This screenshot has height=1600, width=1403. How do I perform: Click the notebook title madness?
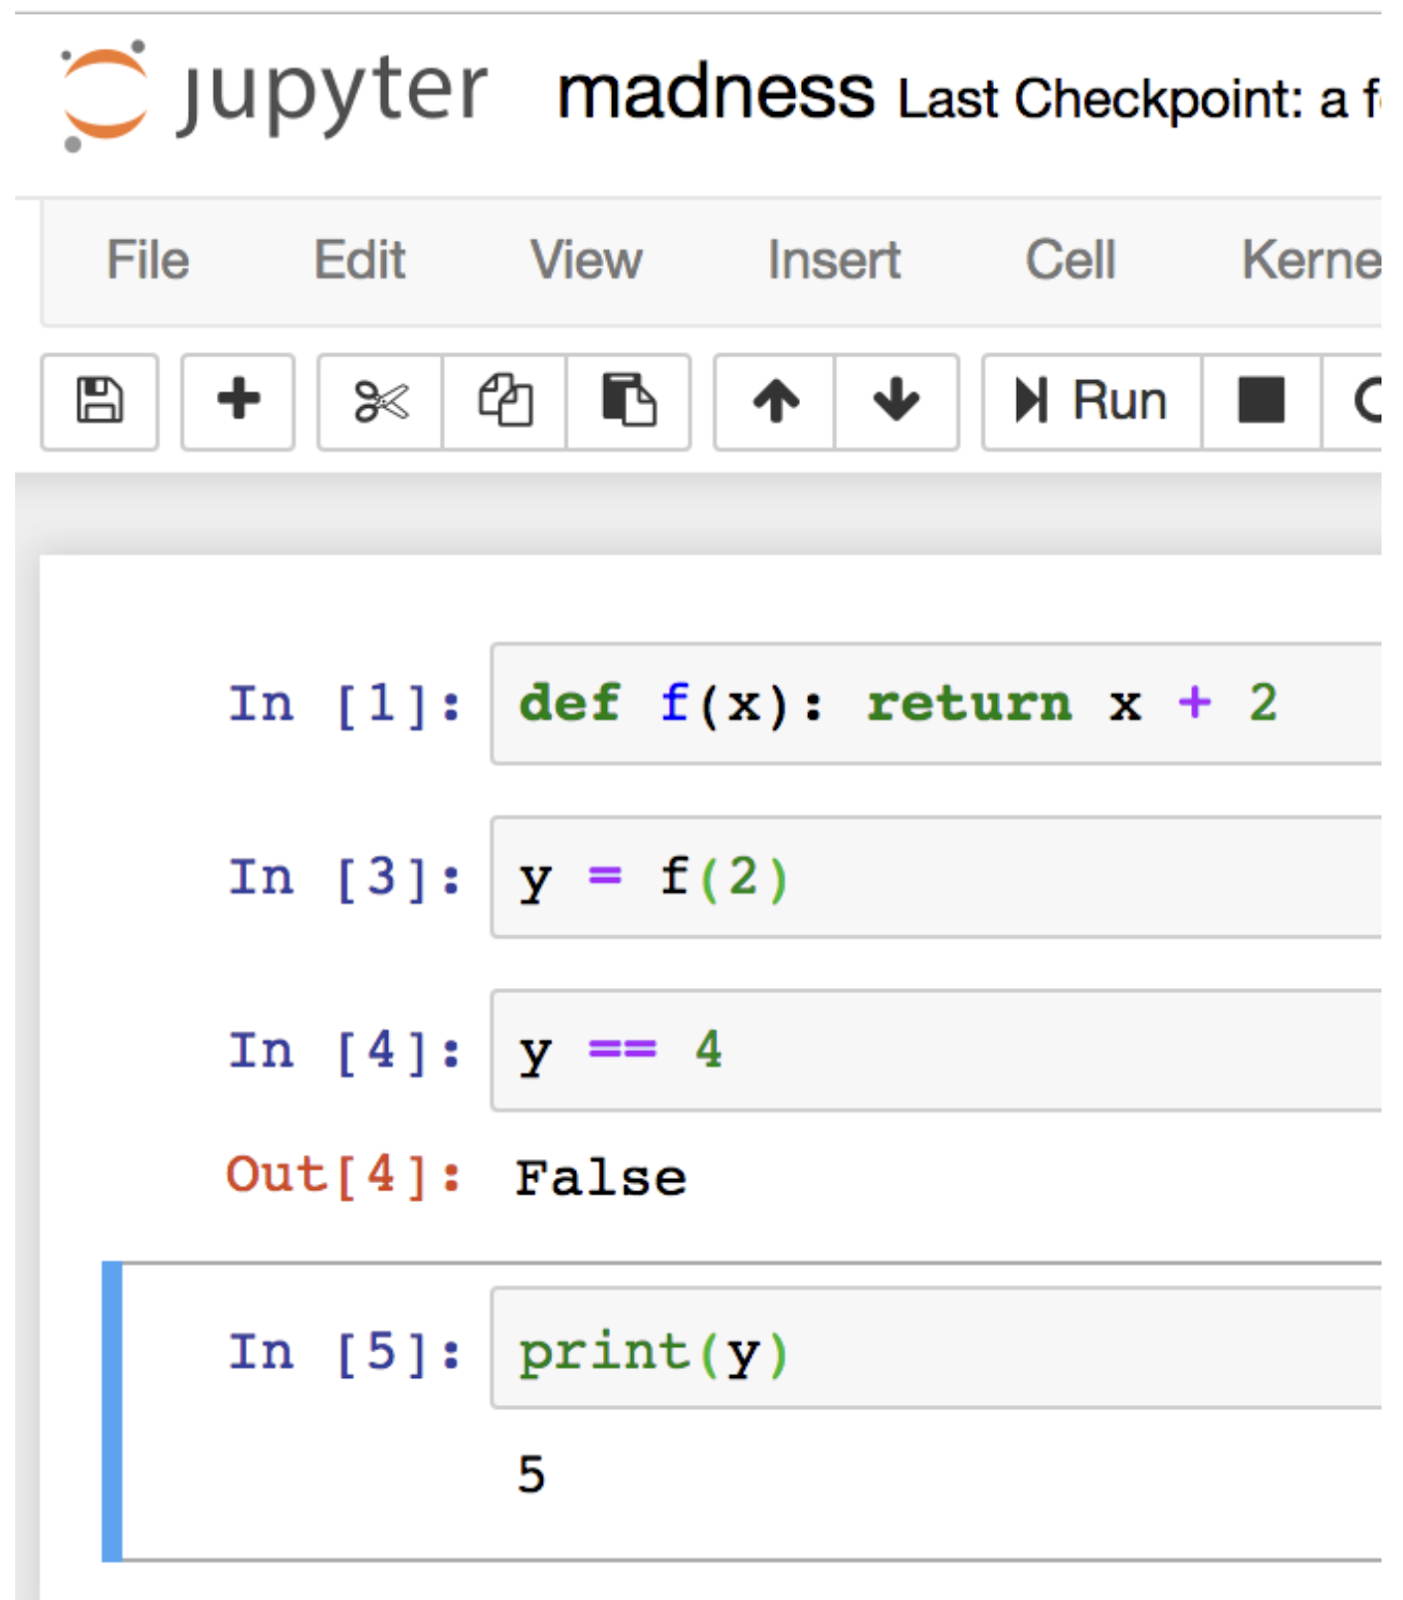[x=716, y=93]
